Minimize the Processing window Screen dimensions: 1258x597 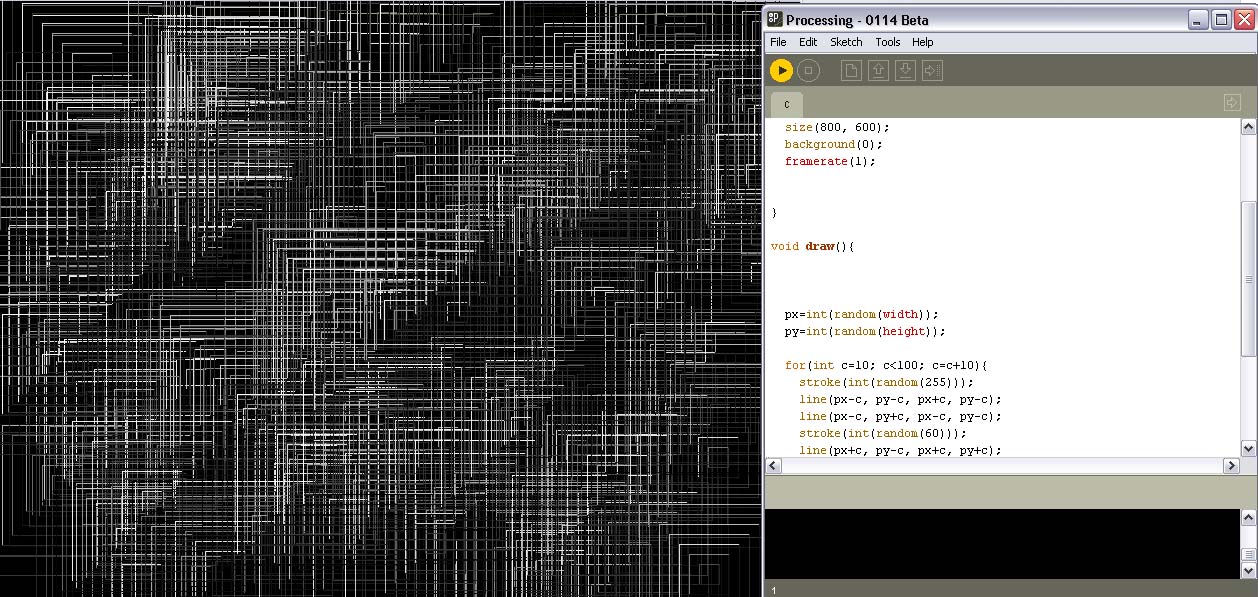point(1198,20)
